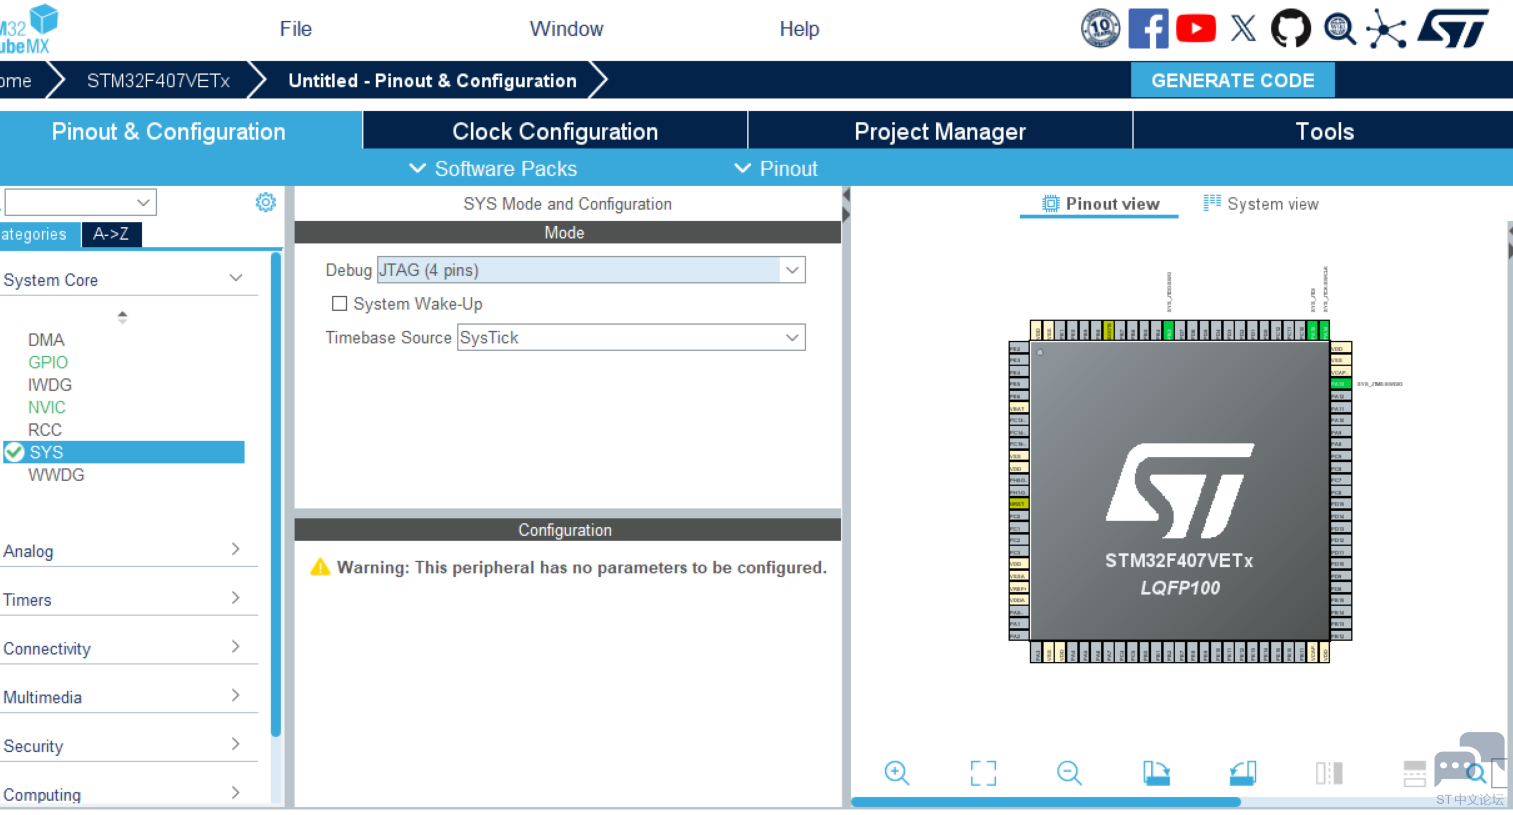1513x815 pixels.
Task: Switch to Project Manager tab
Action: pos(940,131)
